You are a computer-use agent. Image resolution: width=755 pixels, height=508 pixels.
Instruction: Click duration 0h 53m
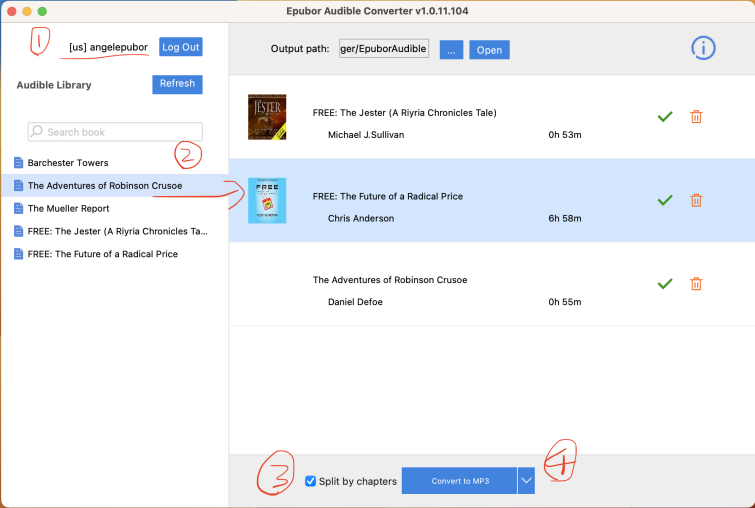click(565, 135)
